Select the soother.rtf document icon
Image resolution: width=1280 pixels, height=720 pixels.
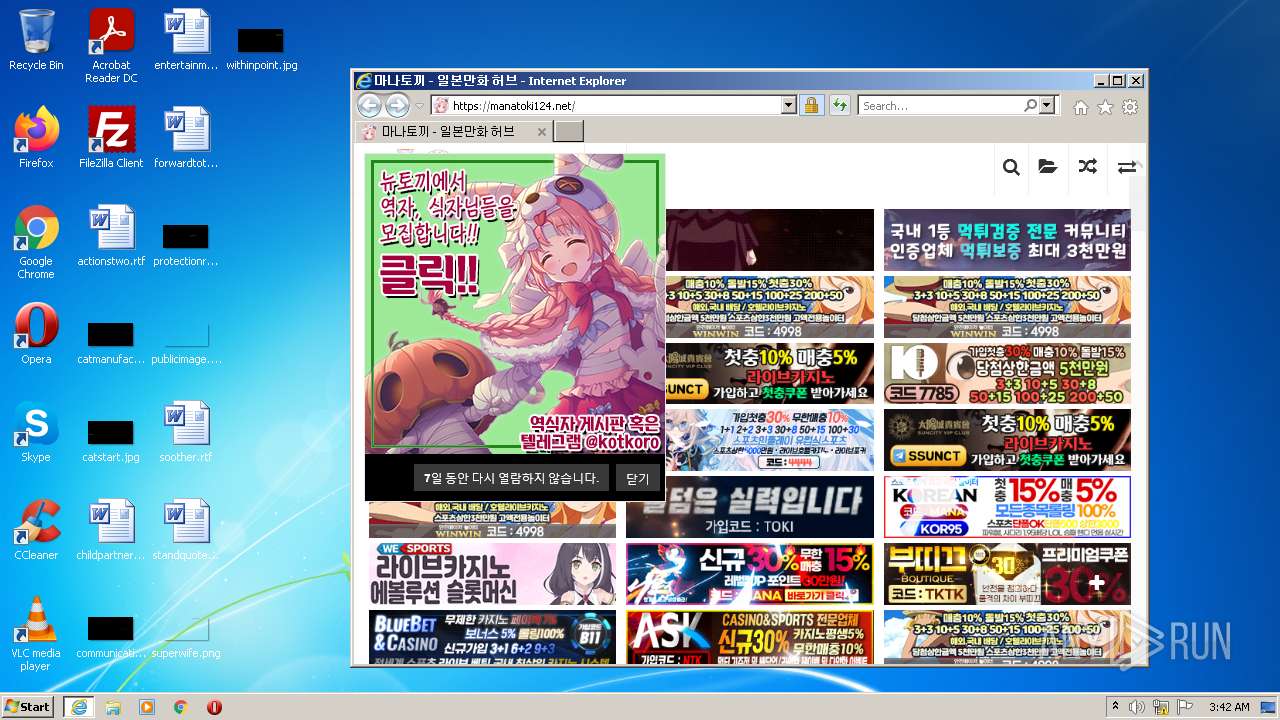click(186, 432)
